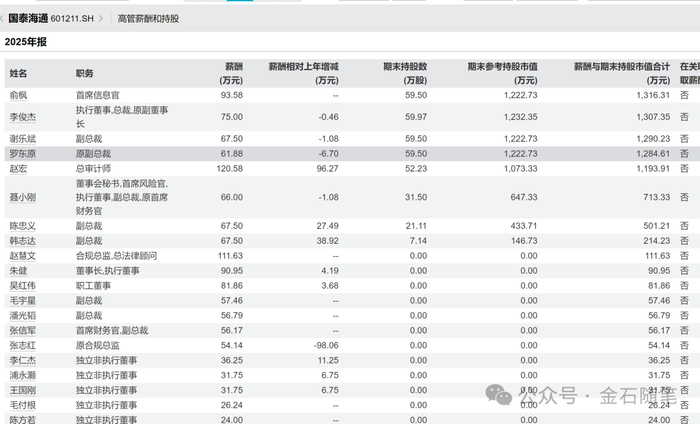Open executive profile link 朱健
This screenshot has height=424, width=700.
click(x=18, y=271)
